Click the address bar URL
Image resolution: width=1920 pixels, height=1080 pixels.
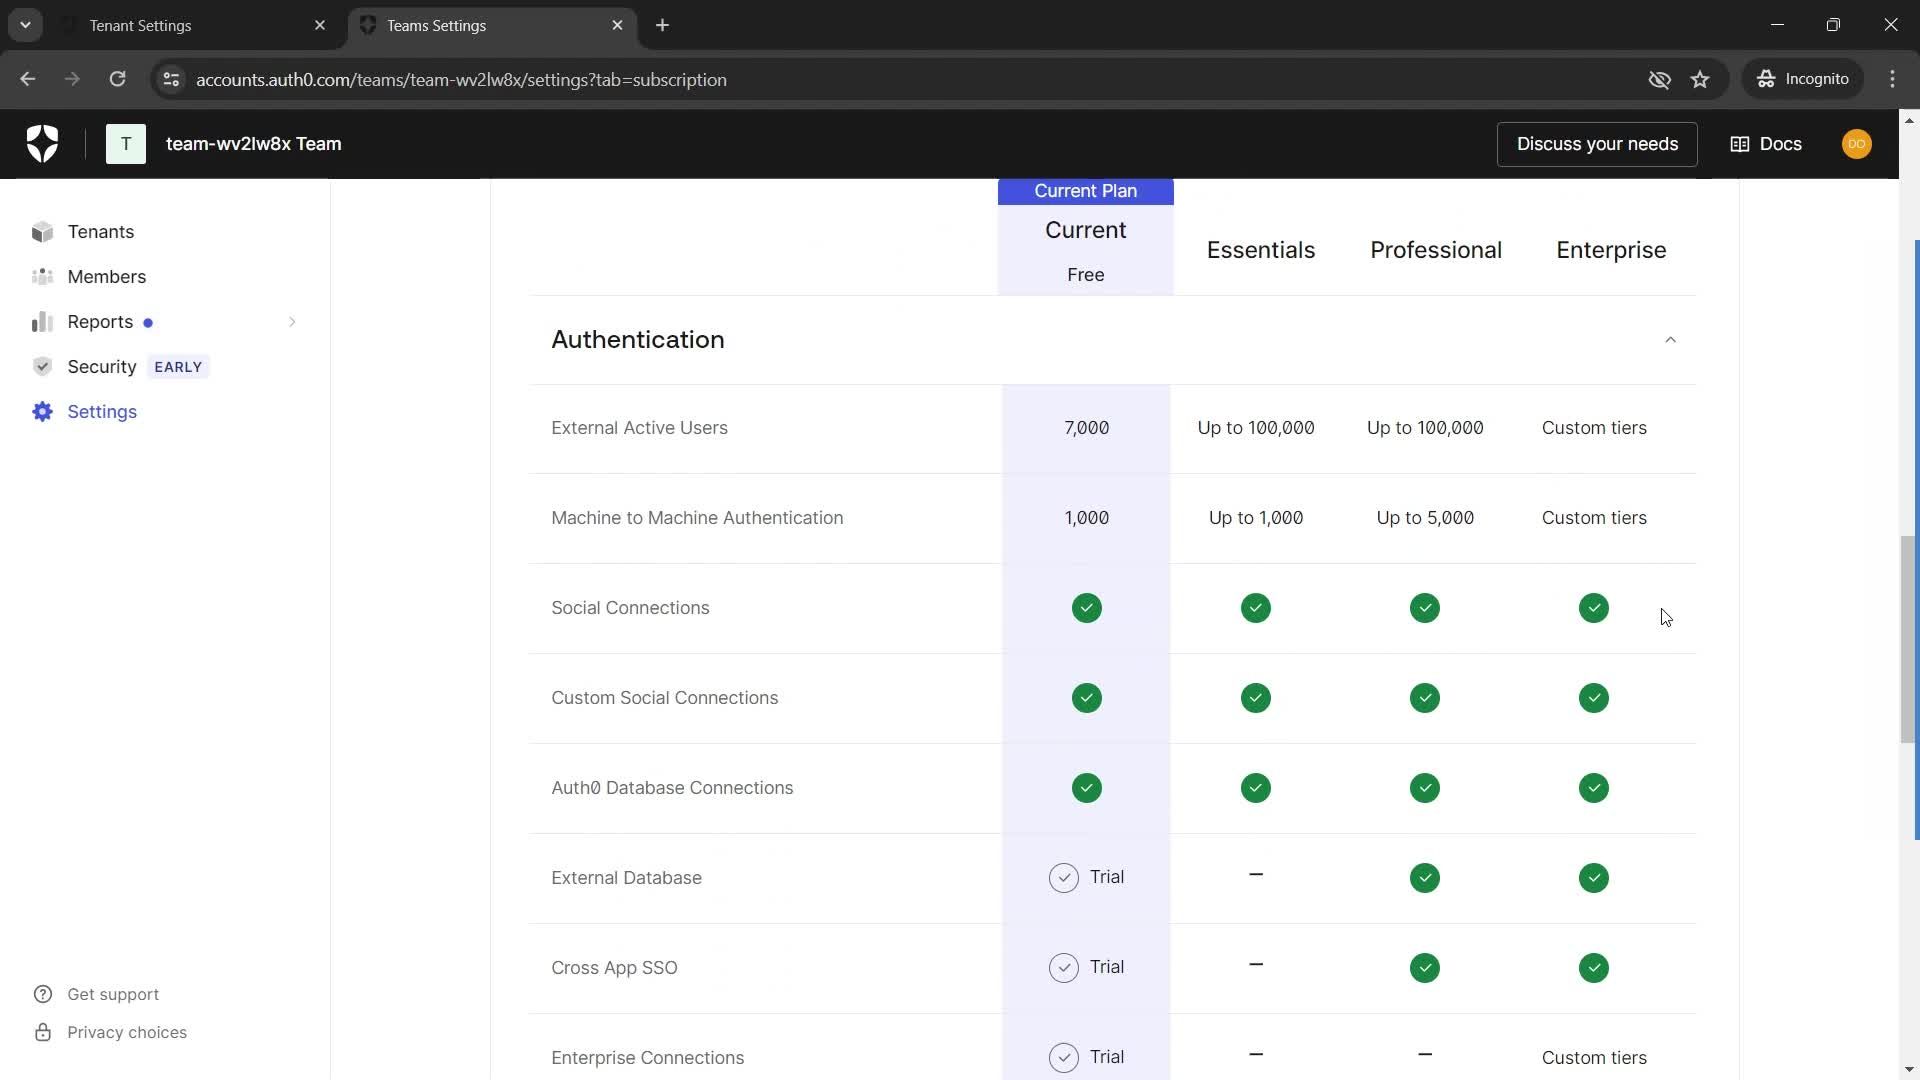pos(461,79)
